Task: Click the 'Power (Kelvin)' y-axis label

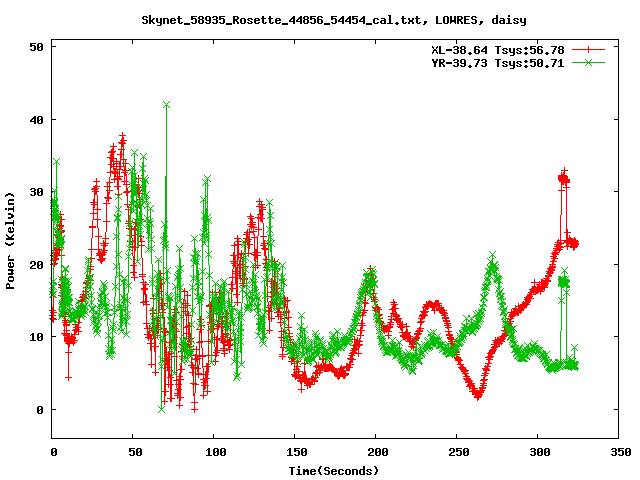Action: 10,241
